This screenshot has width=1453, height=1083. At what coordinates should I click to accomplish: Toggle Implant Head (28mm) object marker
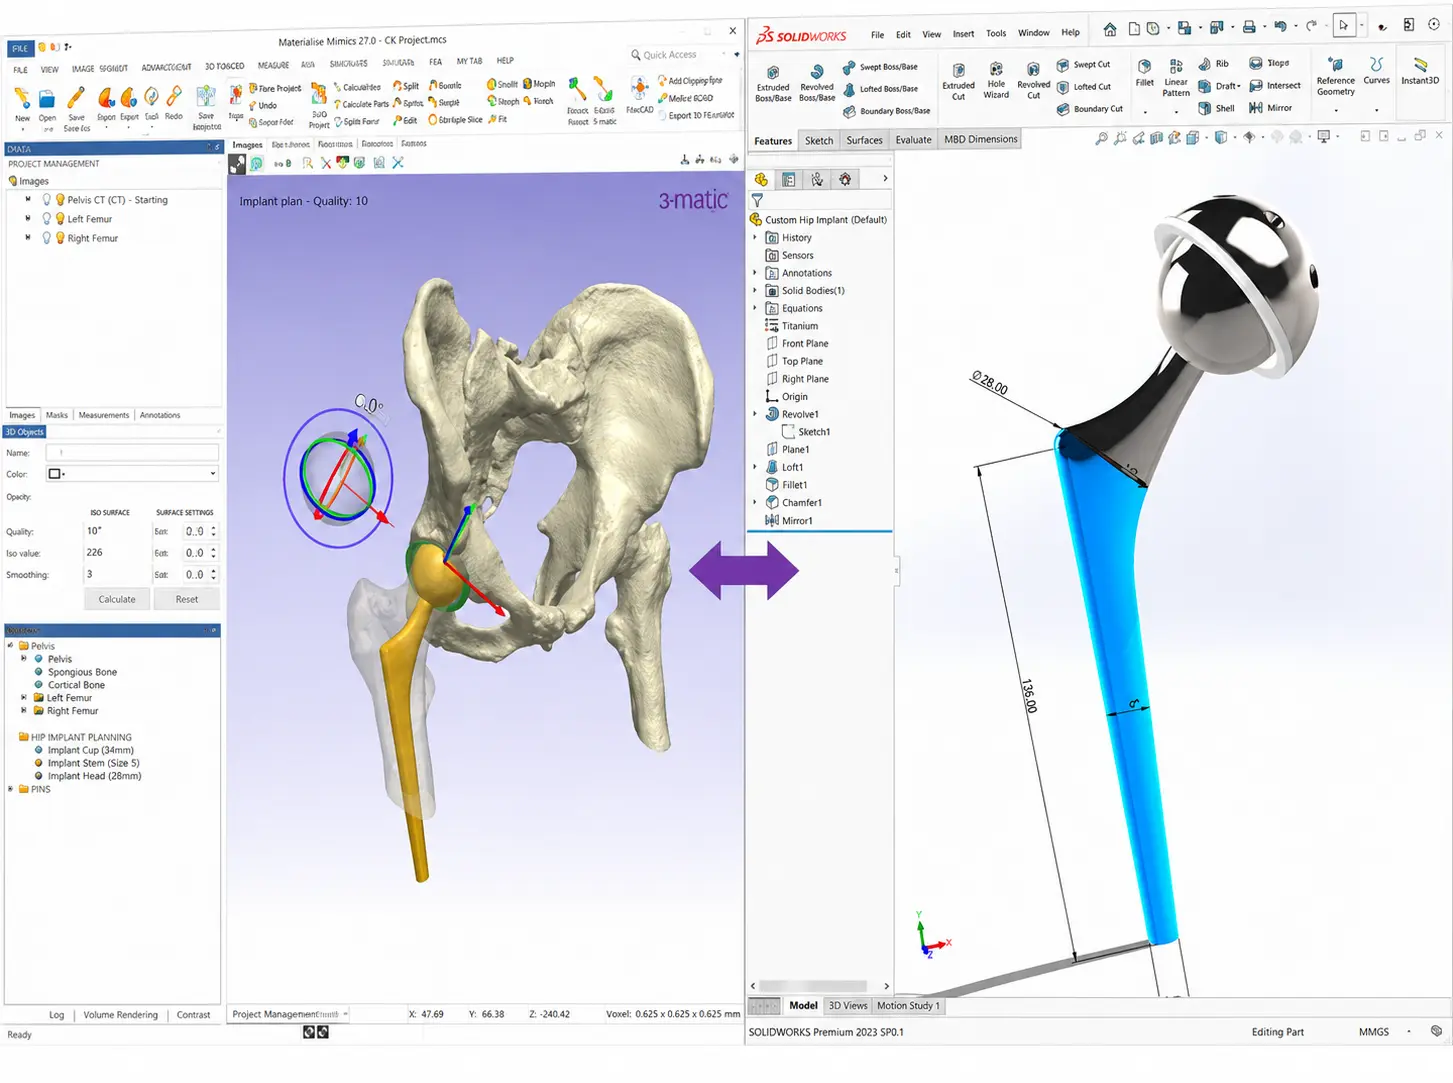pos(39,776)
